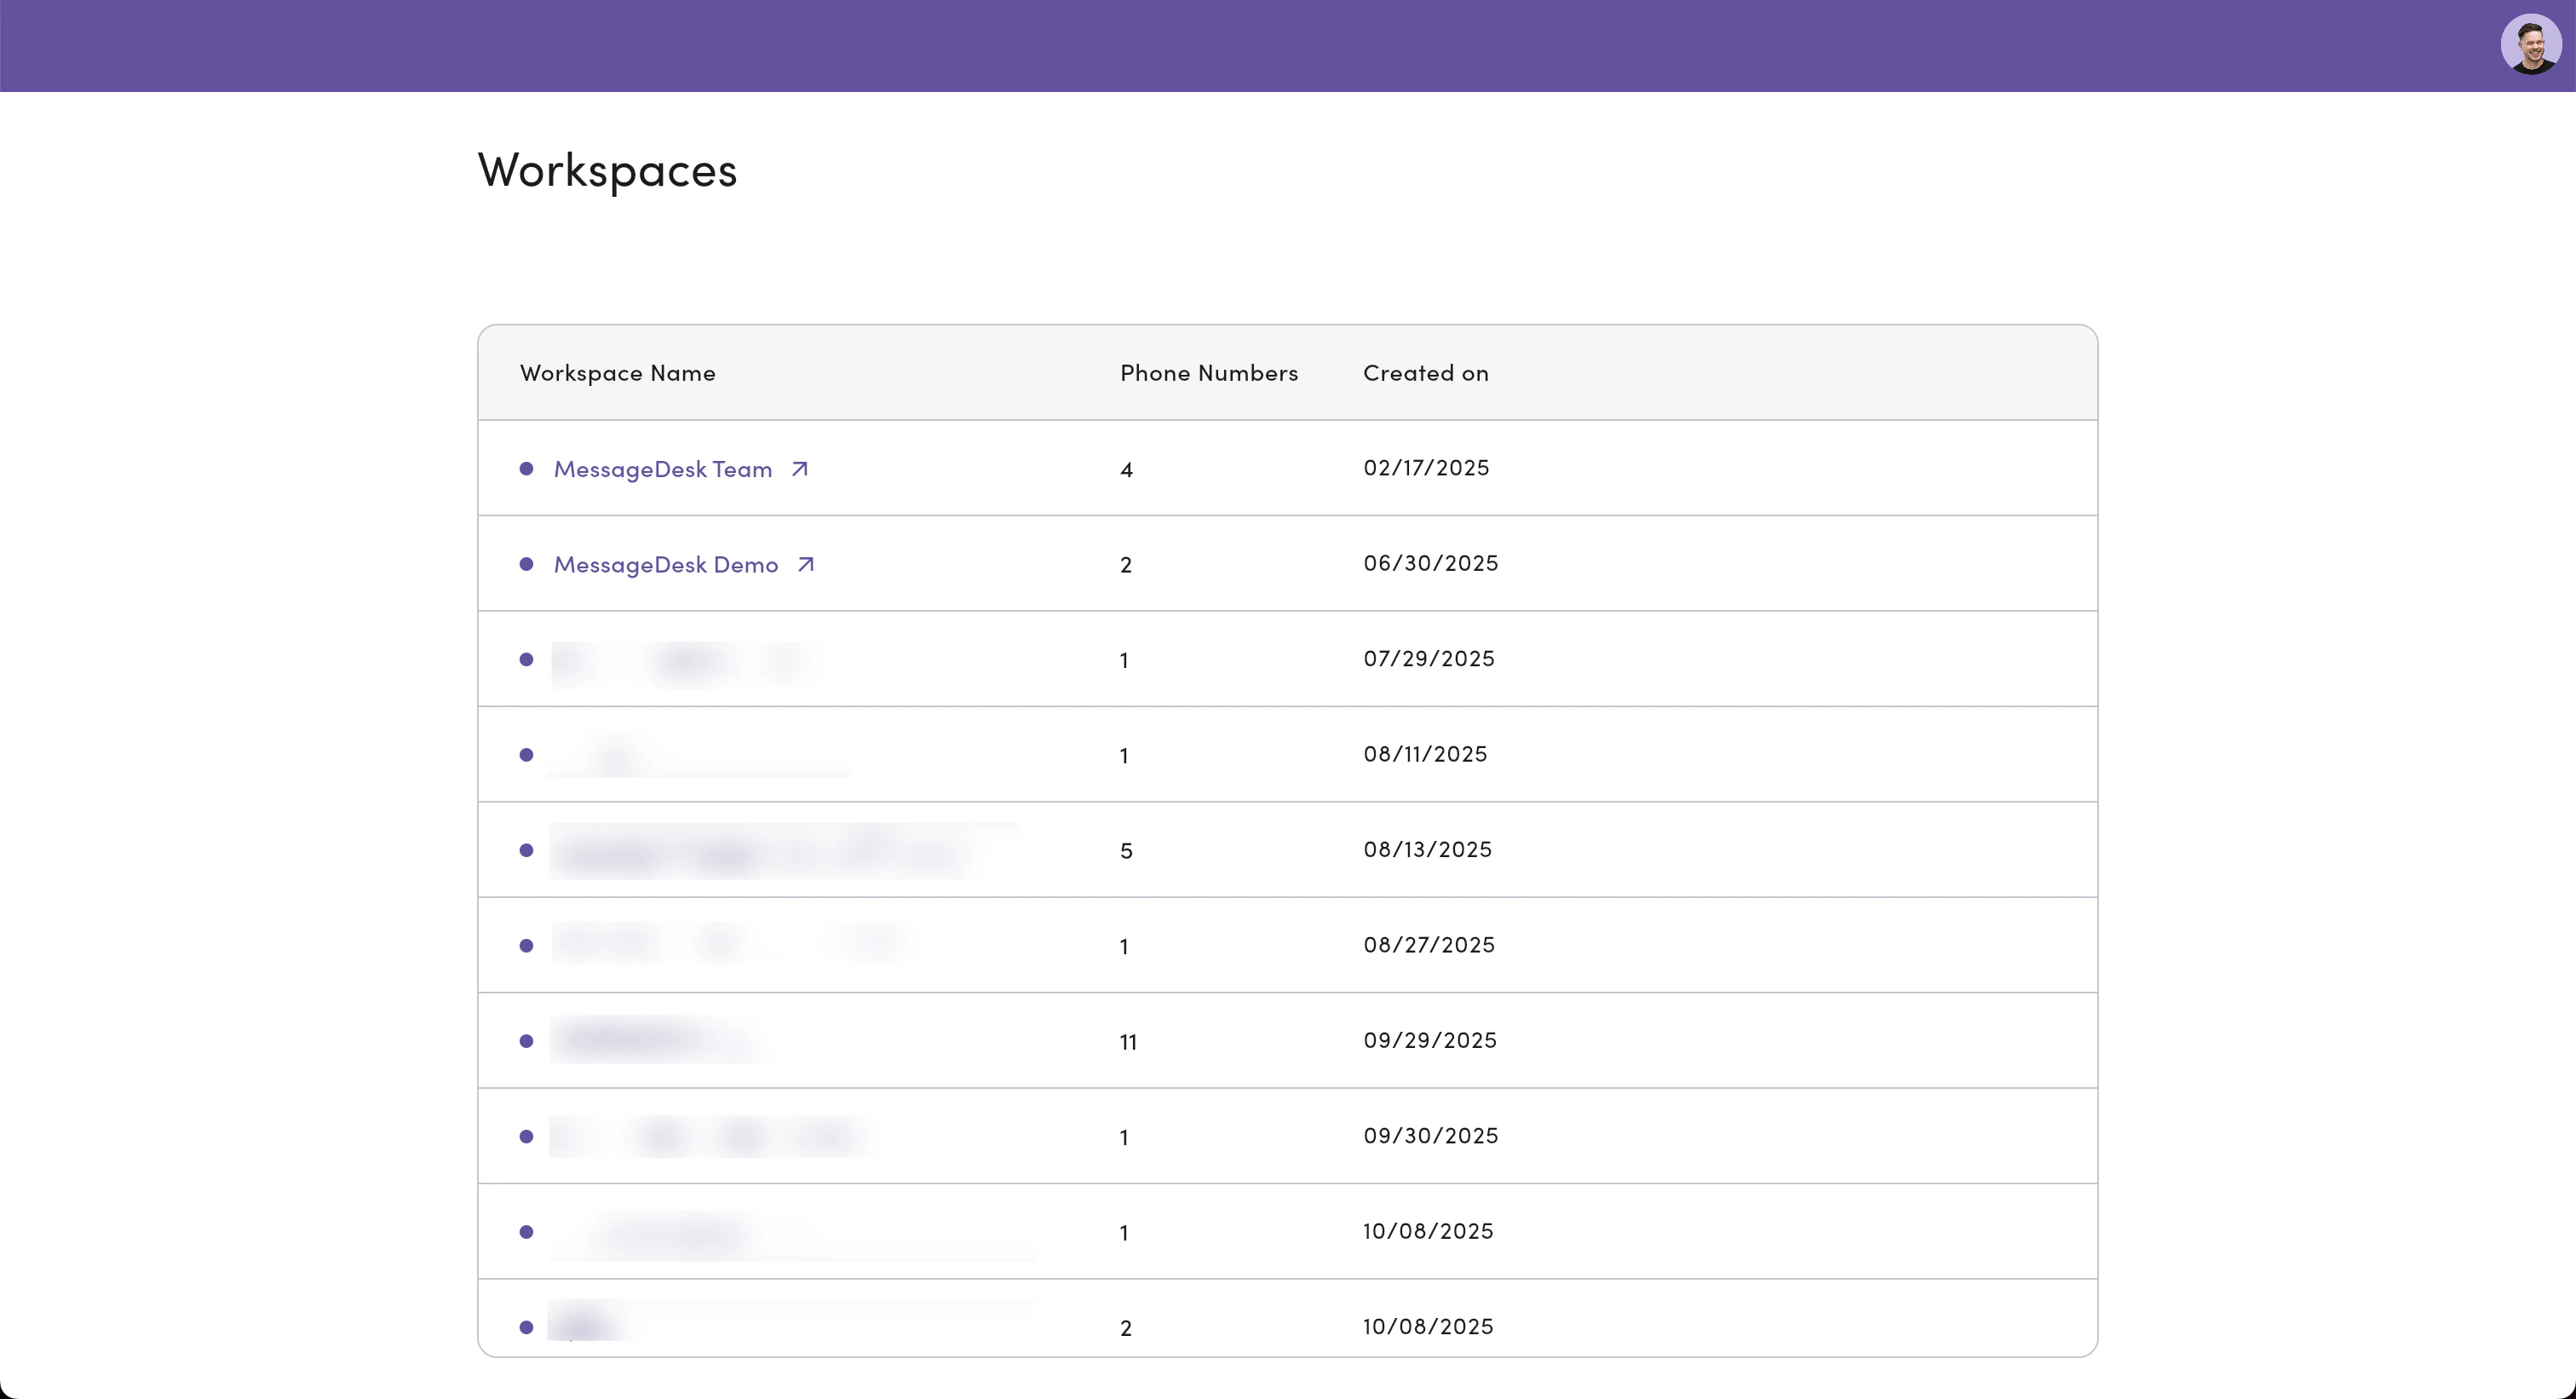
Task: Click the external arrow beside MessageDesk Demo
Action: (806, 564)
